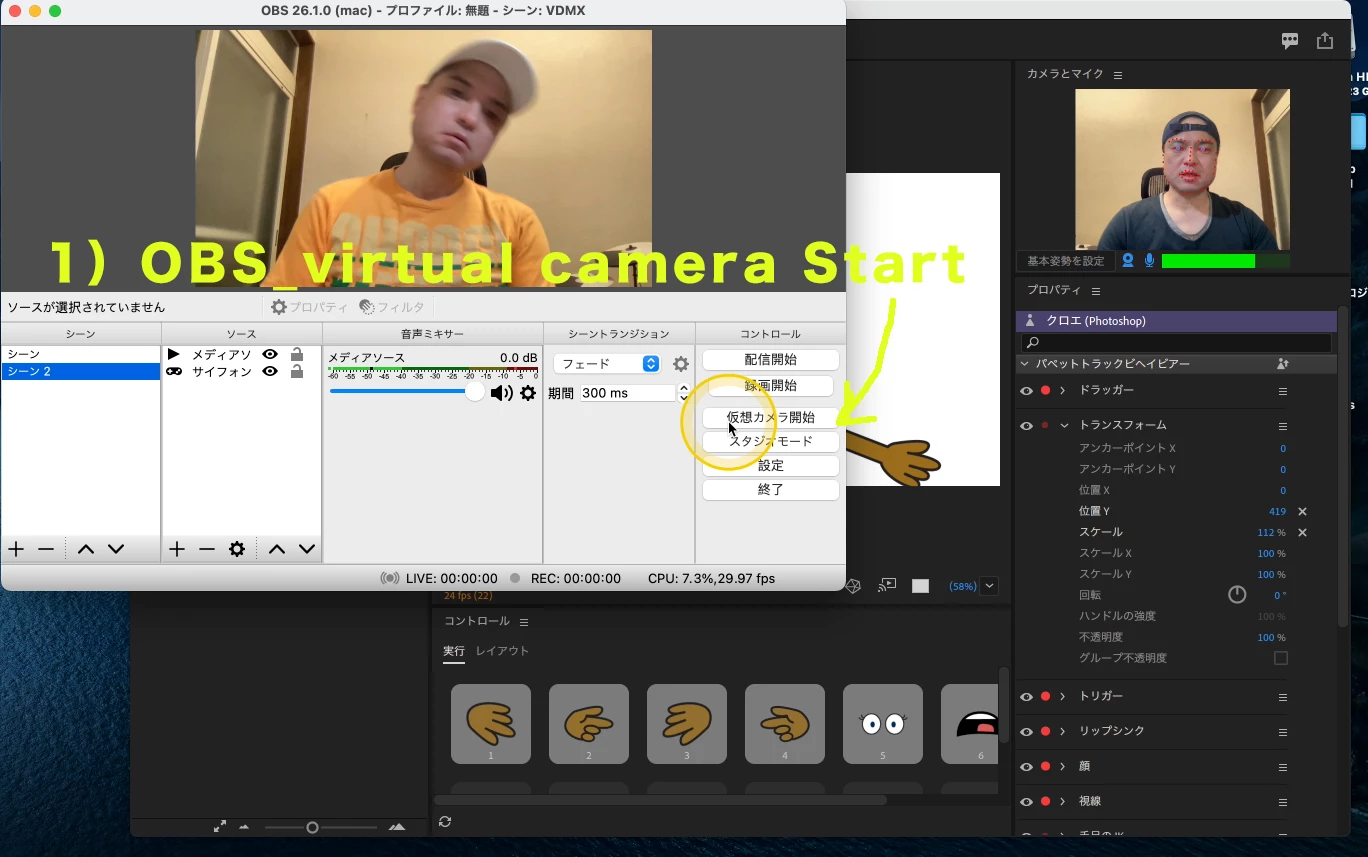Click the zoom-in mountain icon in the timeline footer
This screenshot has height=857, width=1368.
[397, 827]
